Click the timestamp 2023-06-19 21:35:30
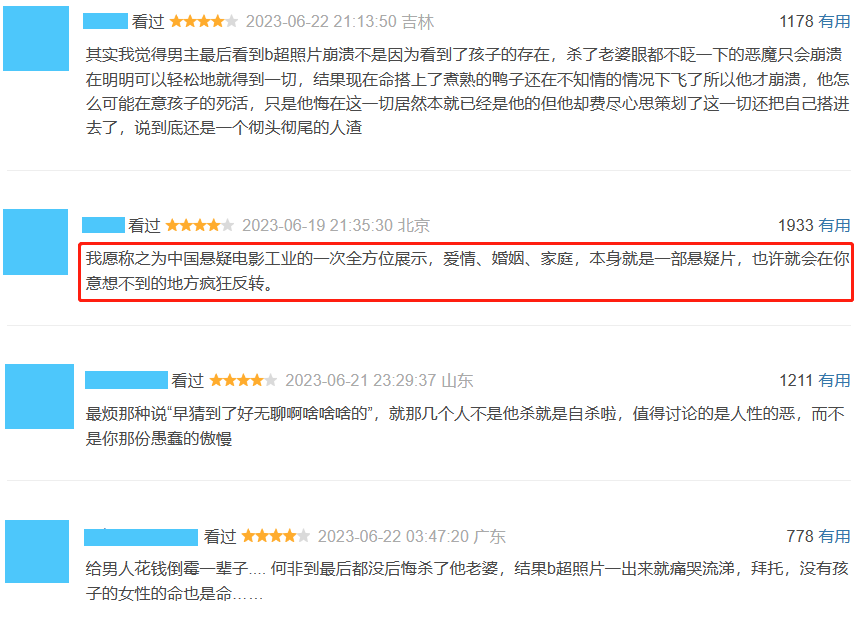 point(317,225)
